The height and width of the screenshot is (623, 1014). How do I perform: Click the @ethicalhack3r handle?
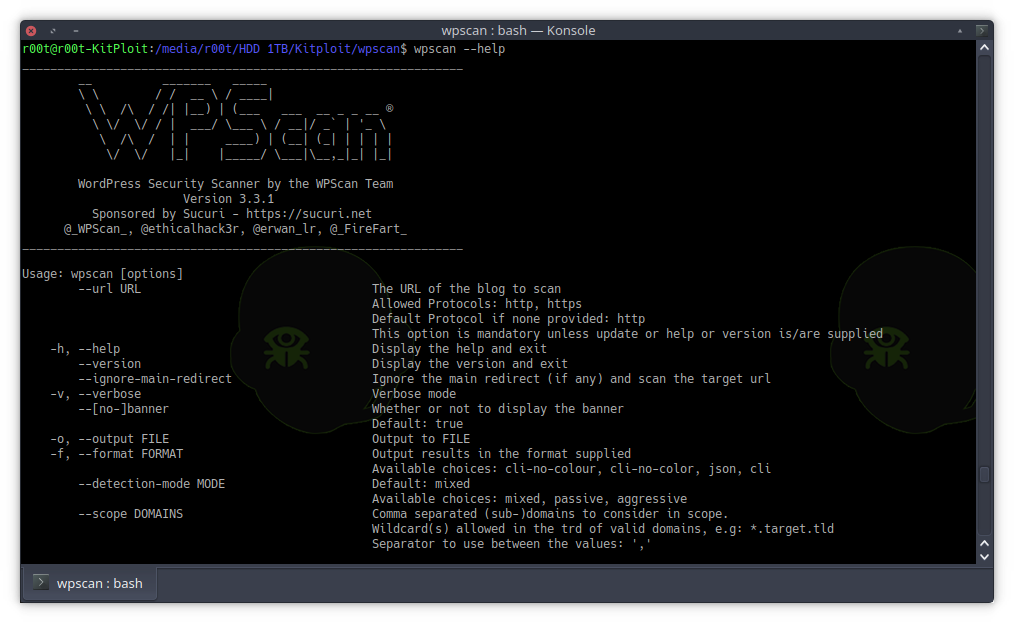(189, 228)
